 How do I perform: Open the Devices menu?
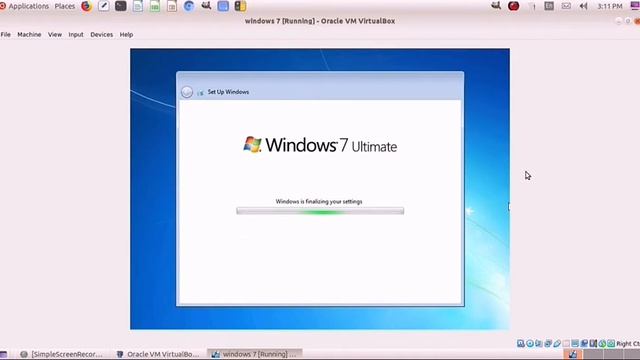(x=102, y=35)
